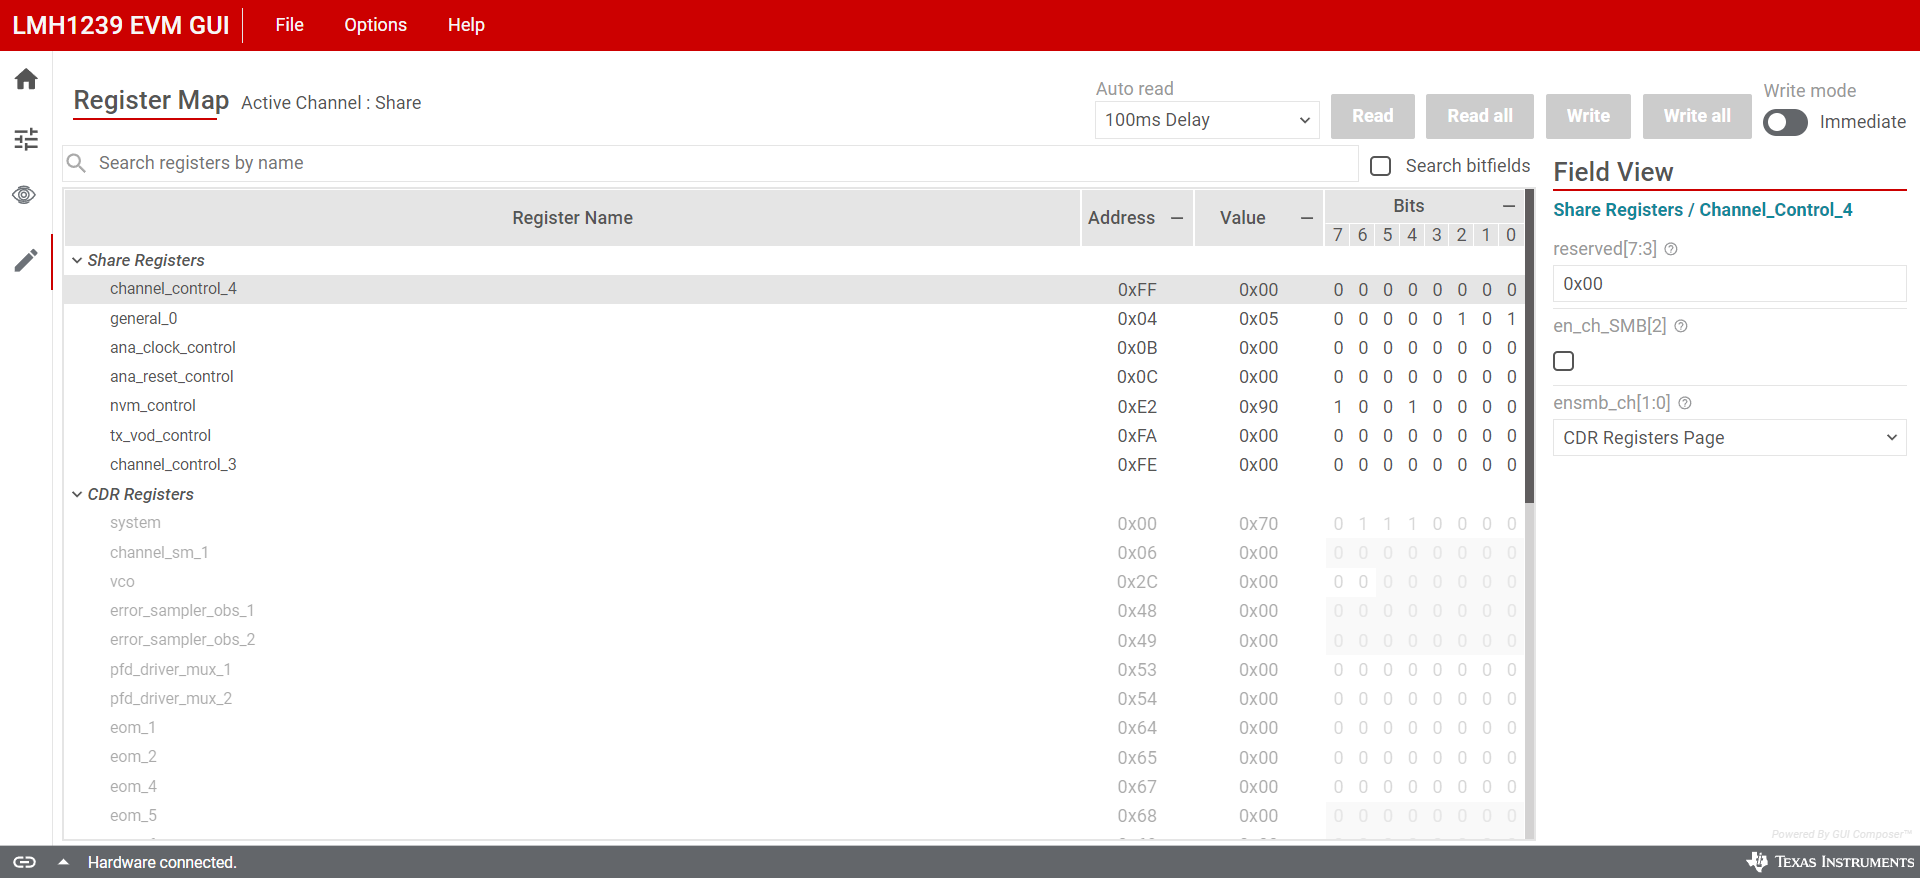Select the channel_control_3 register row
1920x878 pixels.
[x=794, y=465]
